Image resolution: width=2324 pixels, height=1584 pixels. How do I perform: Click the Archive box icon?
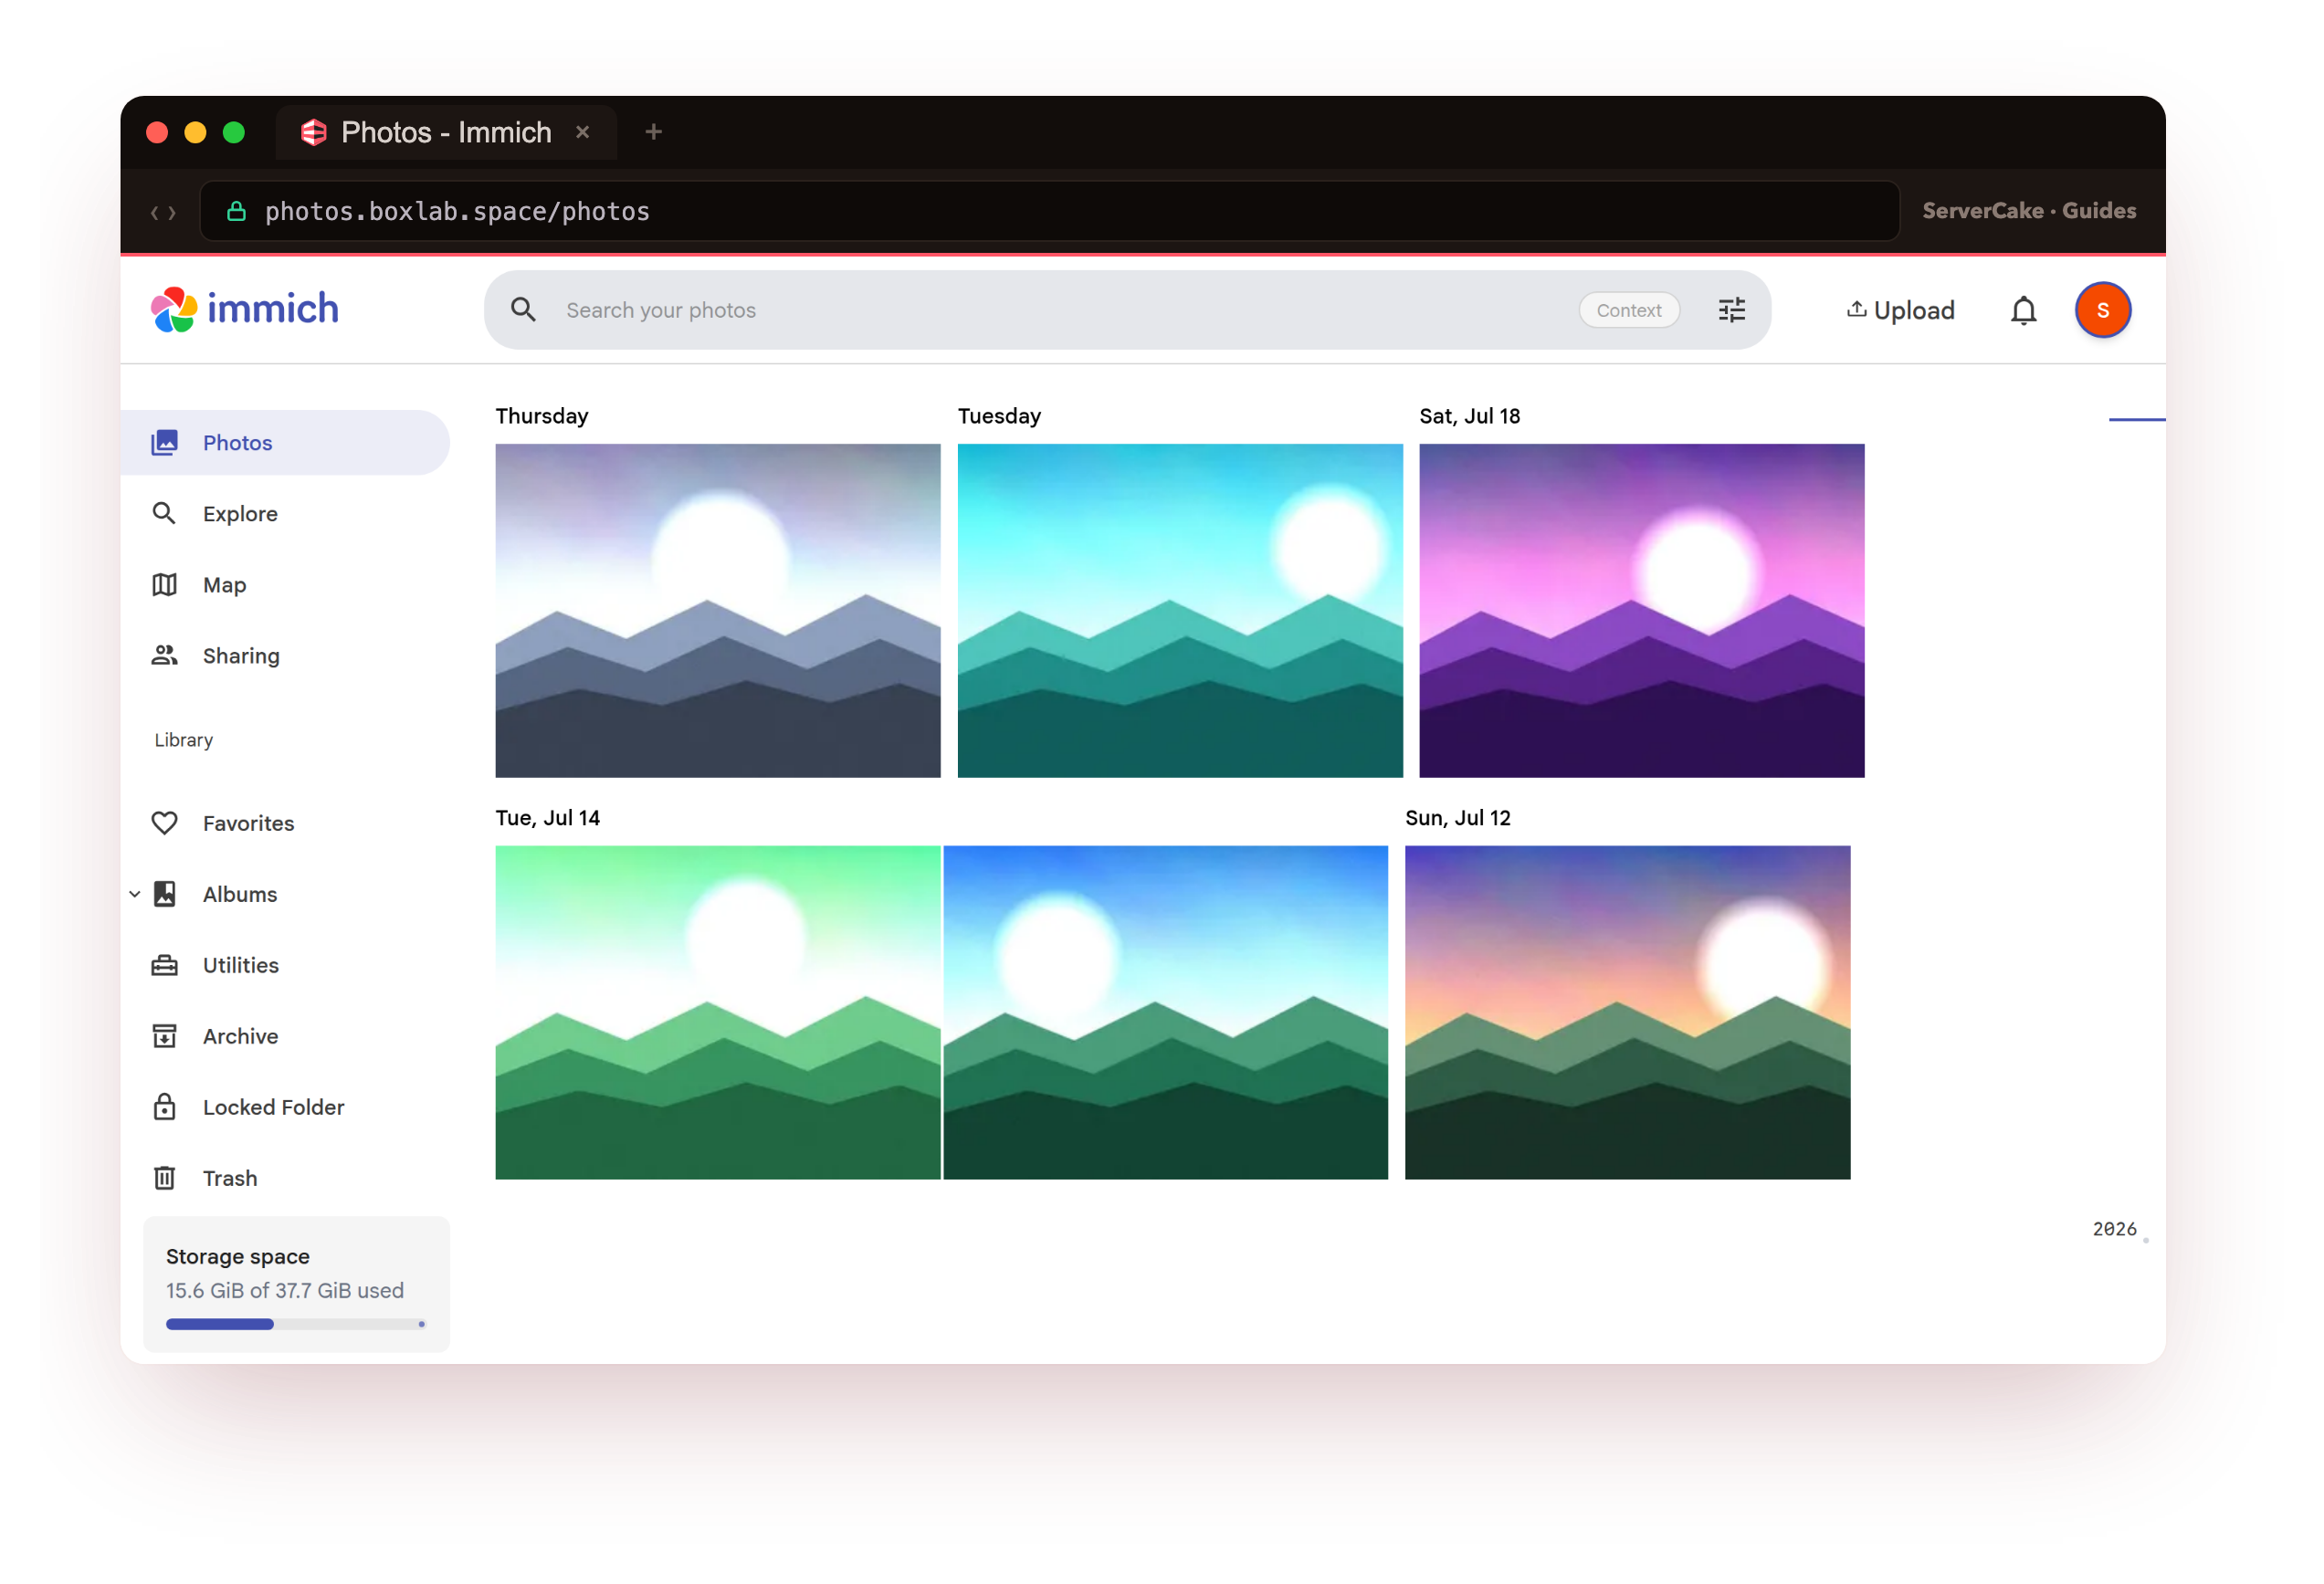pyautogui.click(x=165, y=1036)
